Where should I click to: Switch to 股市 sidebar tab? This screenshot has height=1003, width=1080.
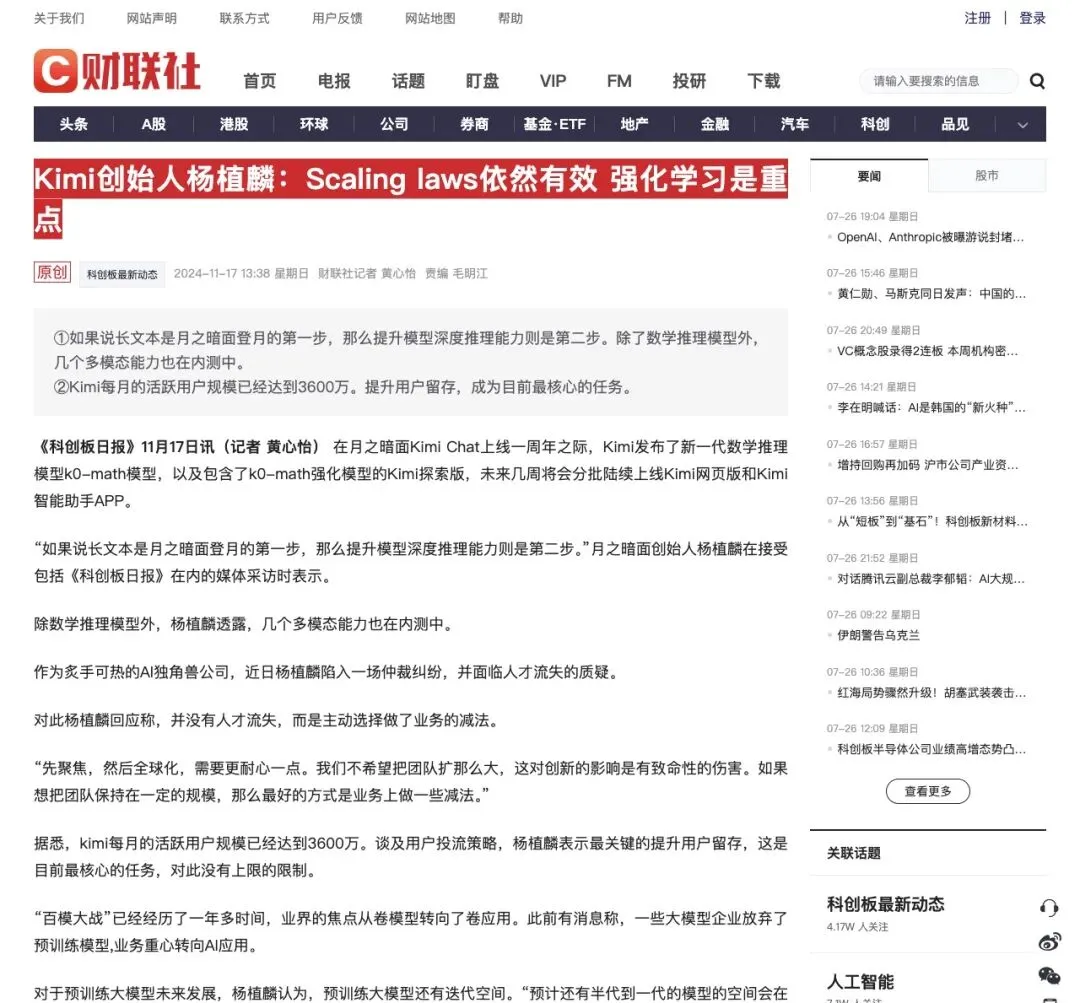(987, 176)
